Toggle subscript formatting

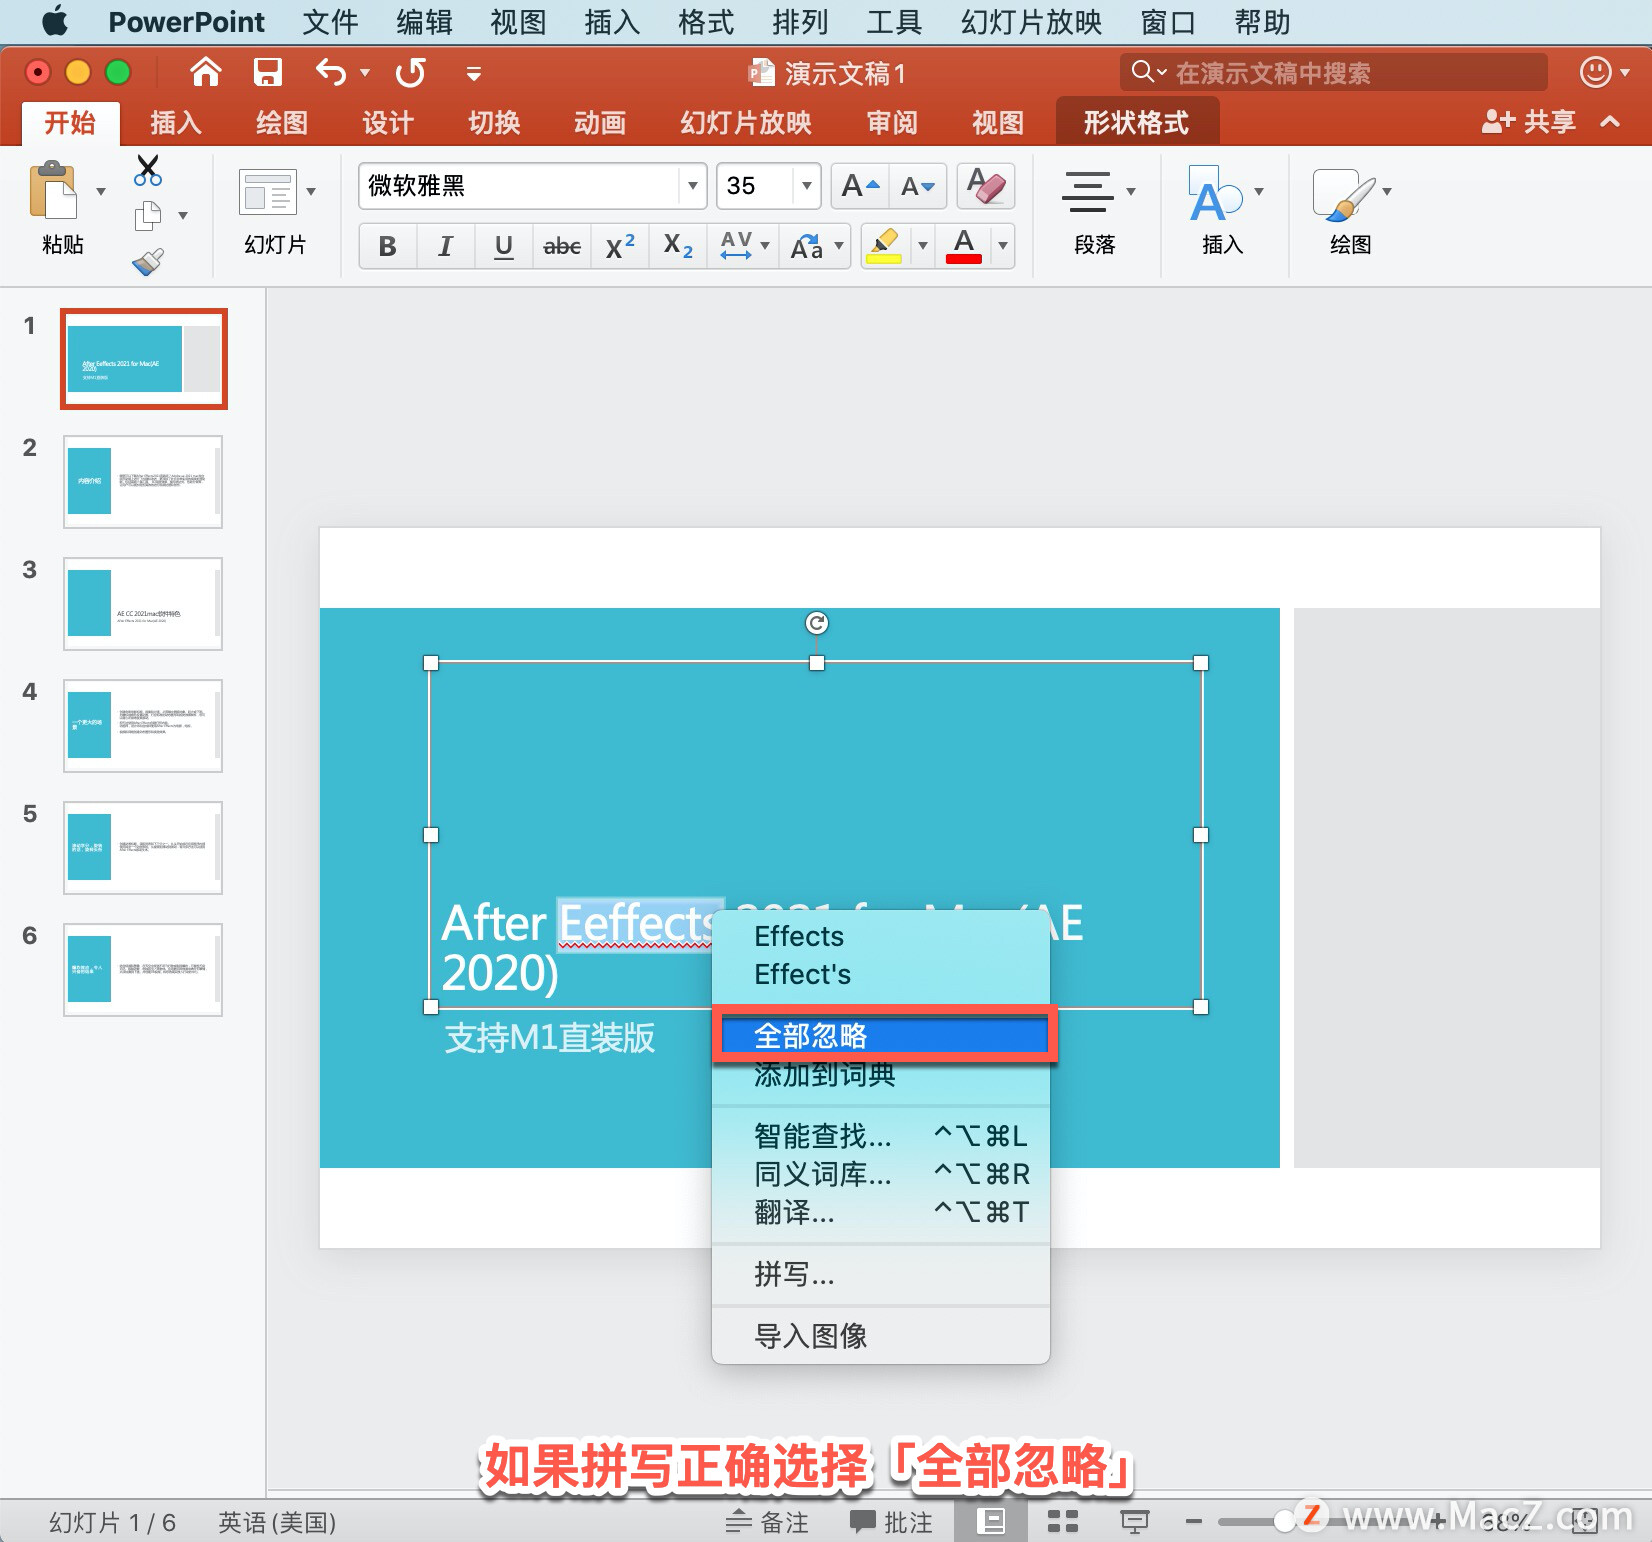coord(677,246)
